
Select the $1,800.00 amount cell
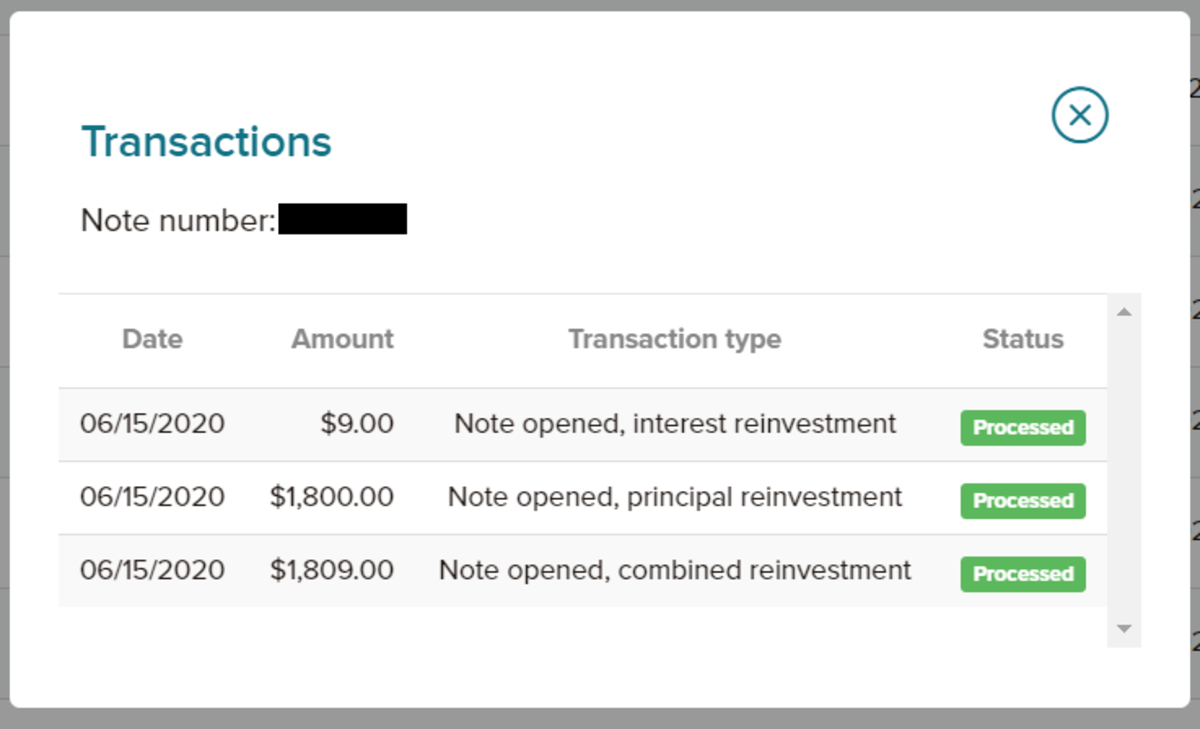[x=332, y=497]
